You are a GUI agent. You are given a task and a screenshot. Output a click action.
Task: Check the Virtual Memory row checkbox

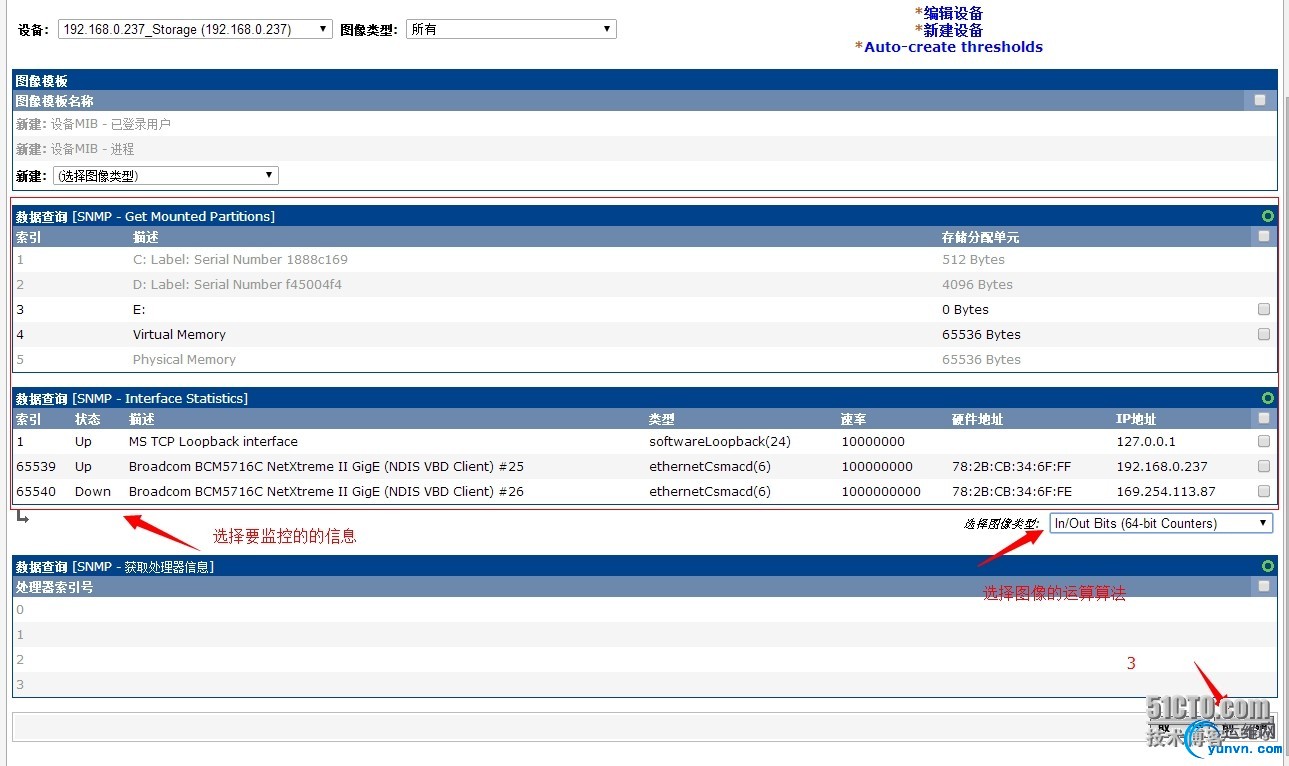pos(1264,334)
